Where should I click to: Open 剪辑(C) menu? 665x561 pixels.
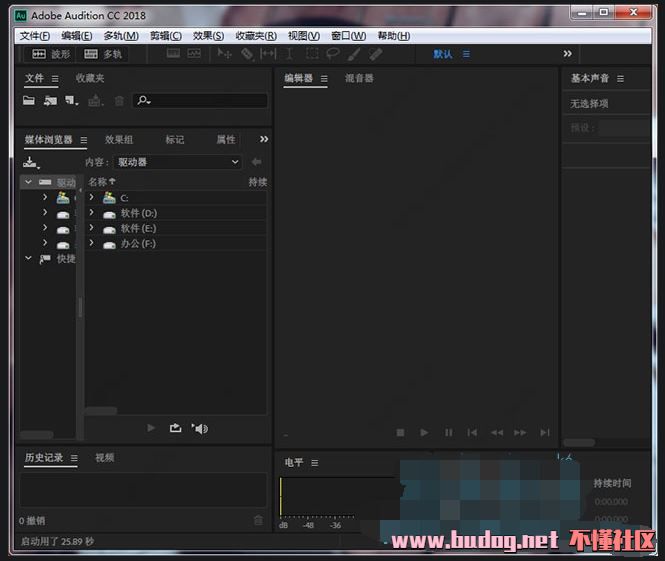pos(166,36)
